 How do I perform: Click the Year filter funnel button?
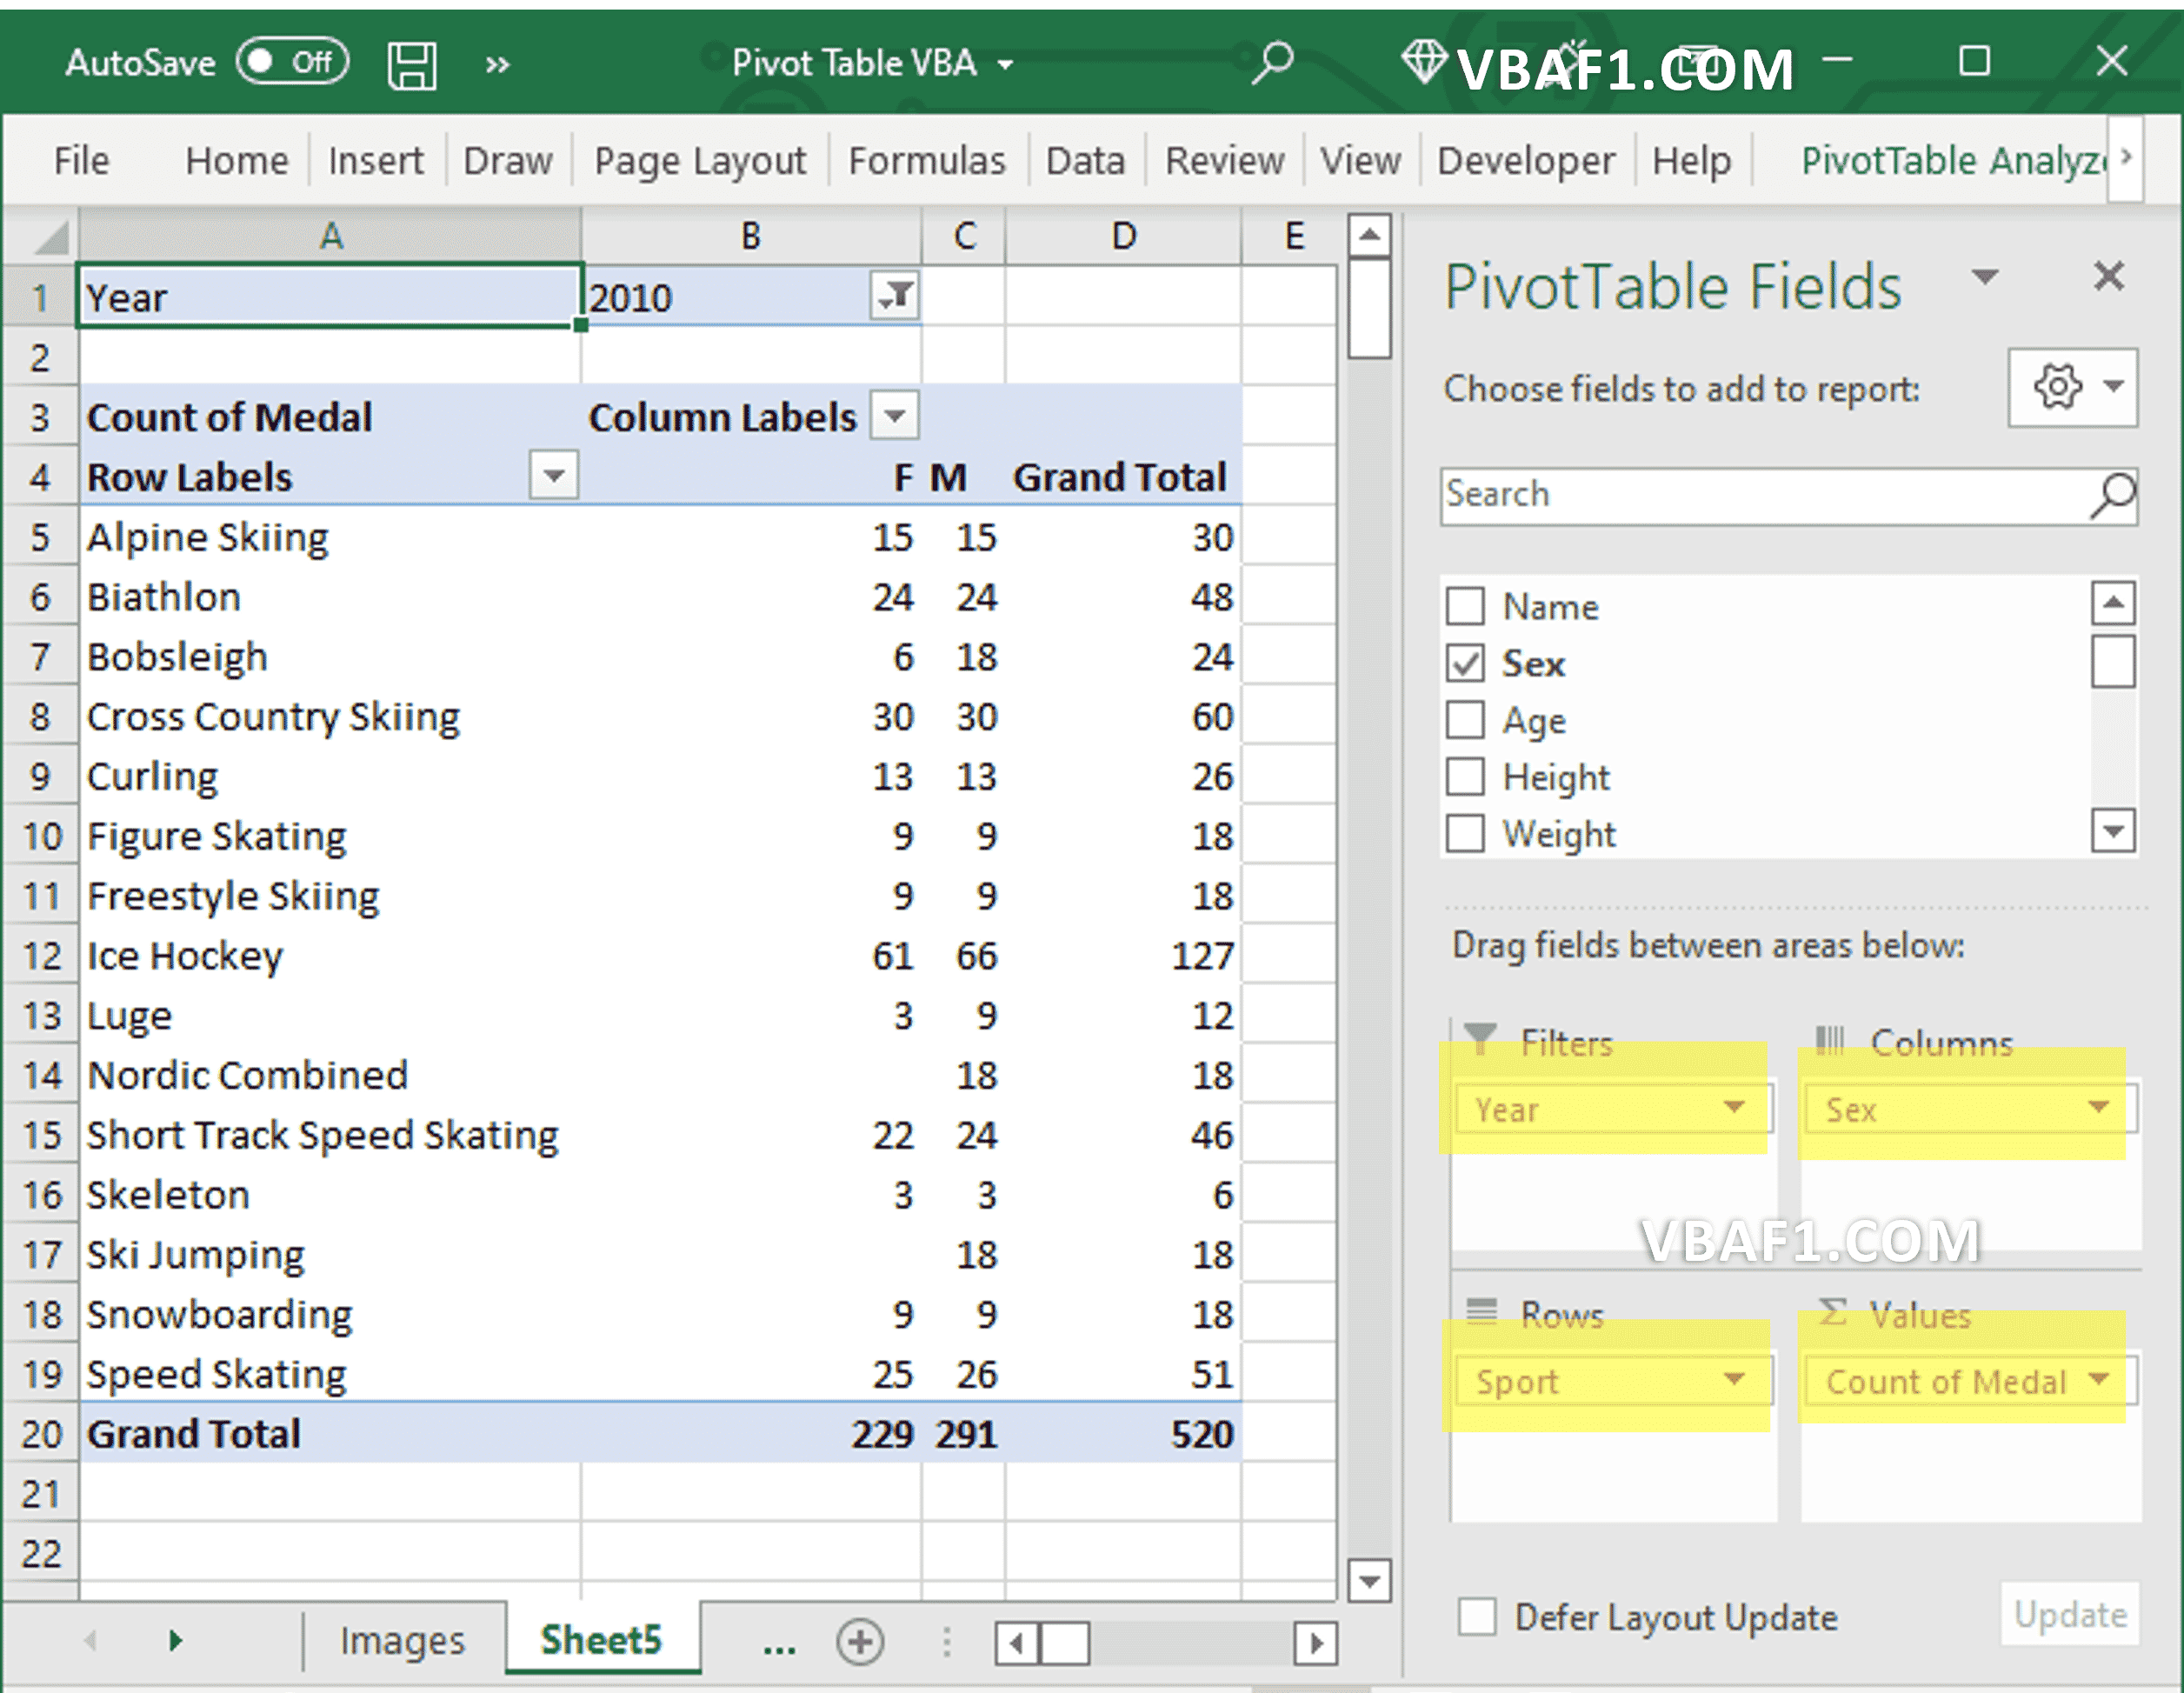click(894, 296)
